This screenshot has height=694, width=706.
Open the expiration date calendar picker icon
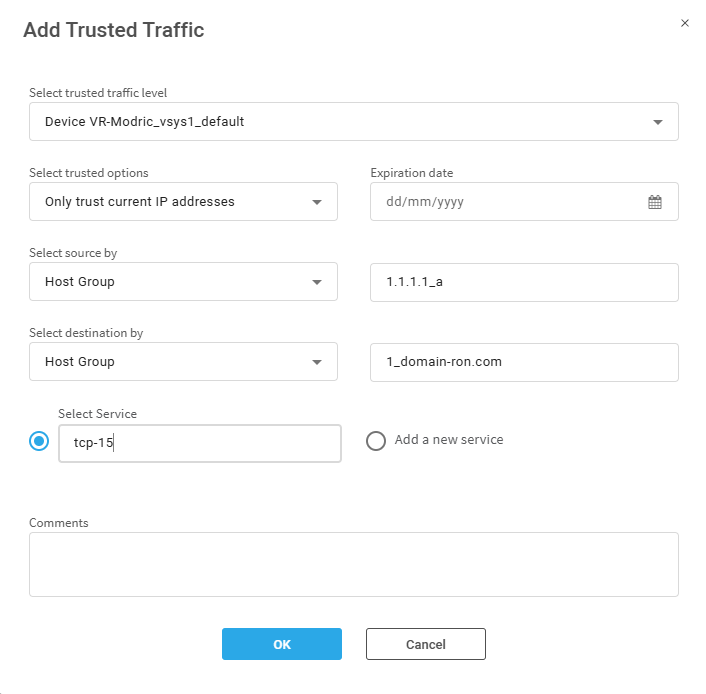click(x=655, y=202)
